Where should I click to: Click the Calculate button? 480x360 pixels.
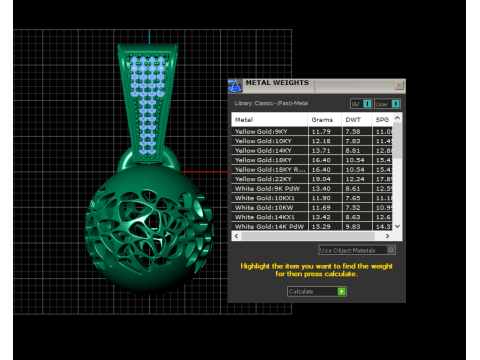(317, 291)
